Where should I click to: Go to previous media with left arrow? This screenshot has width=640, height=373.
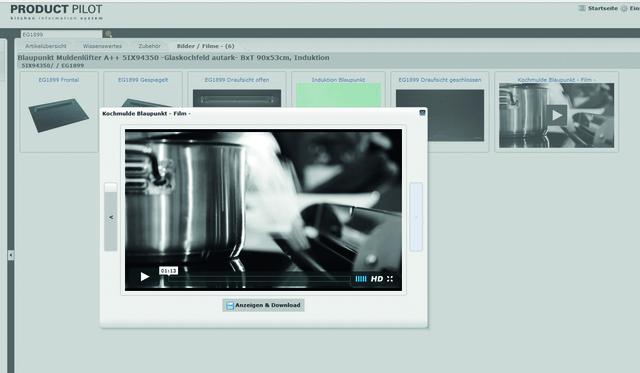pyautogui.click(x=111, y=218)
